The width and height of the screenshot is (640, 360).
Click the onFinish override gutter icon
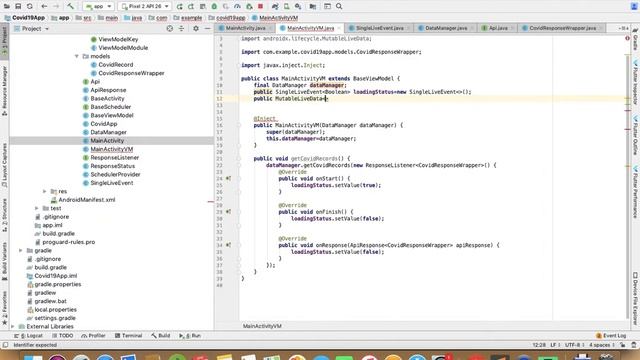(229, 212)
